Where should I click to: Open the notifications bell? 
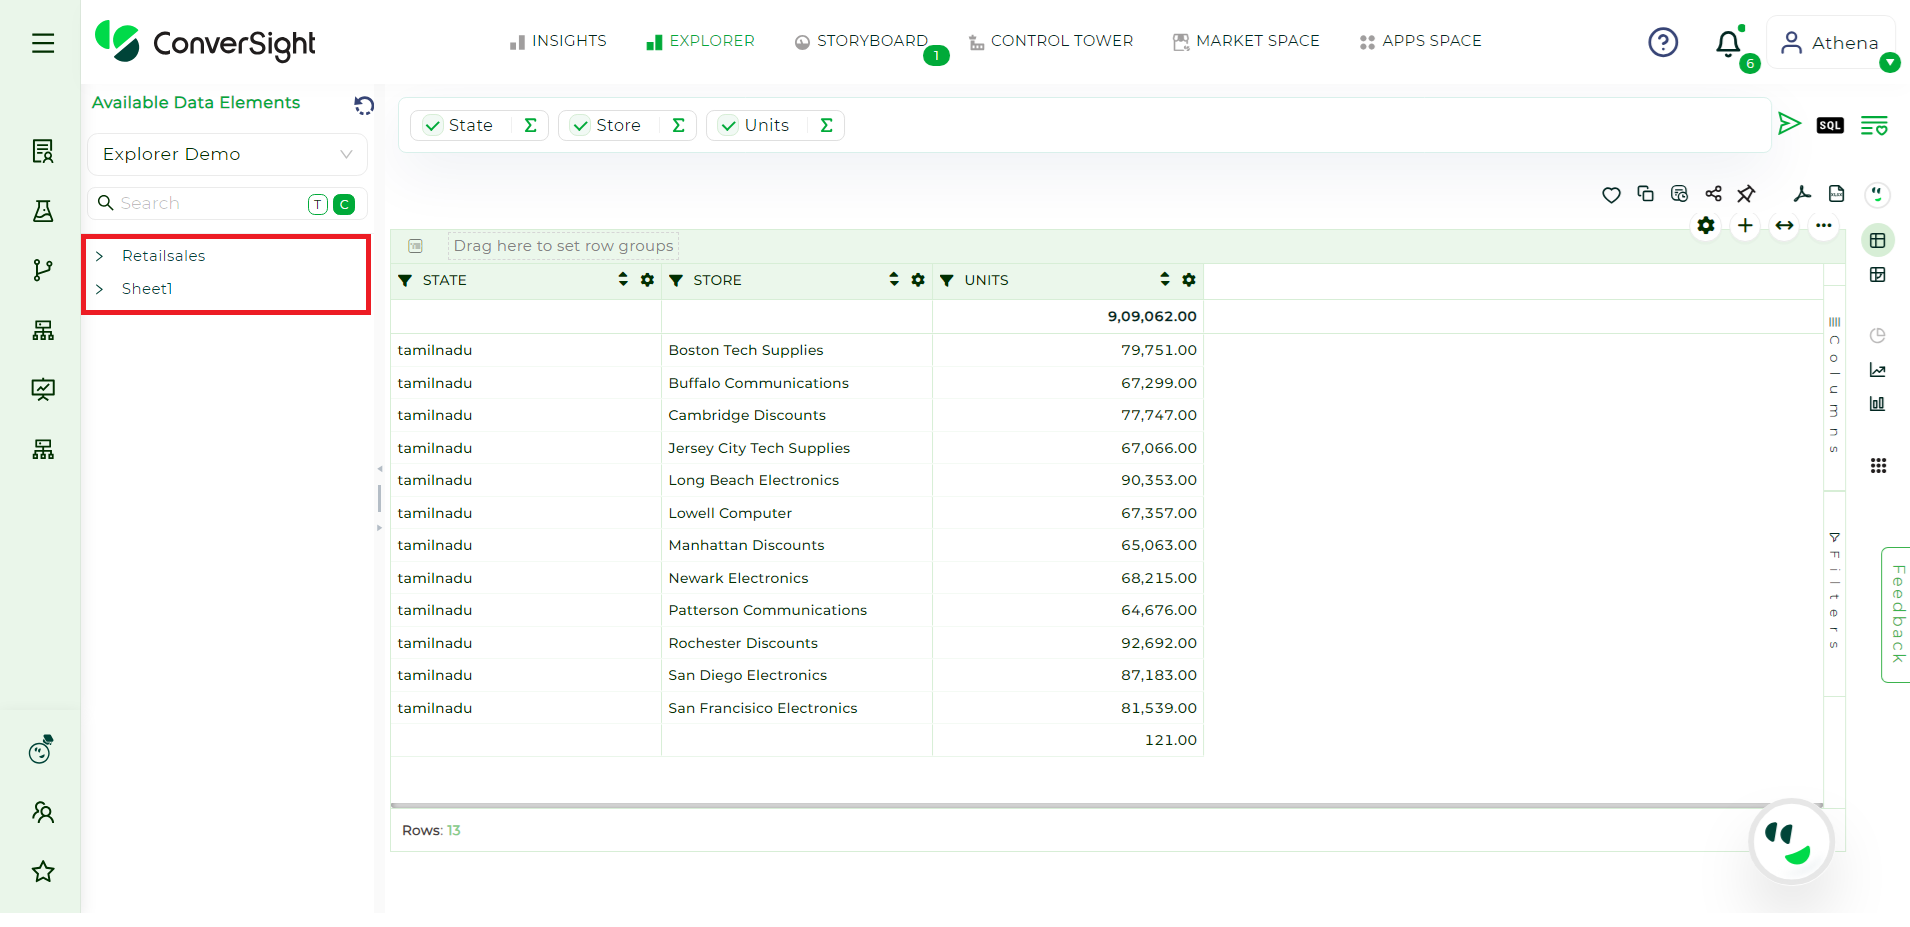(x=1728, y=44)
